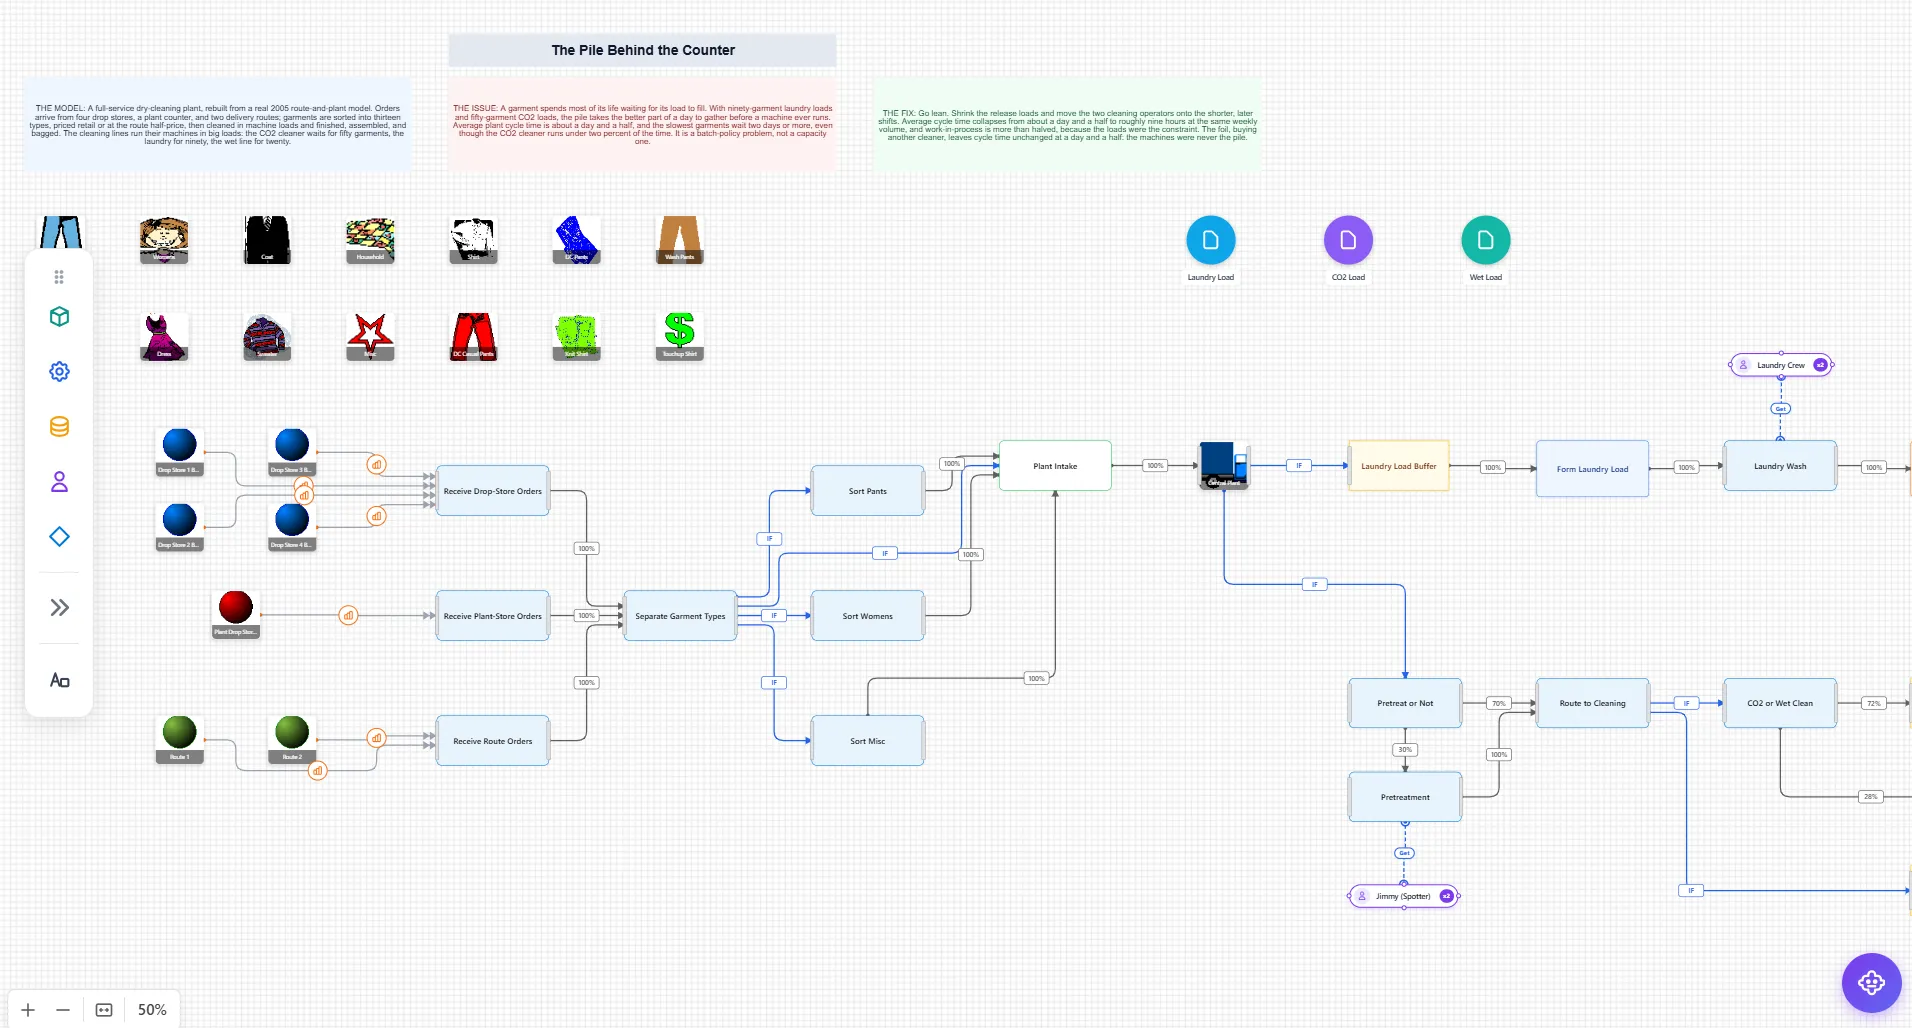Viewport: 1912px width, 1028px height.
Task: Select the Receive Plant-Store Orders activity
Action: pyautogui.click(x=493, y=616)
